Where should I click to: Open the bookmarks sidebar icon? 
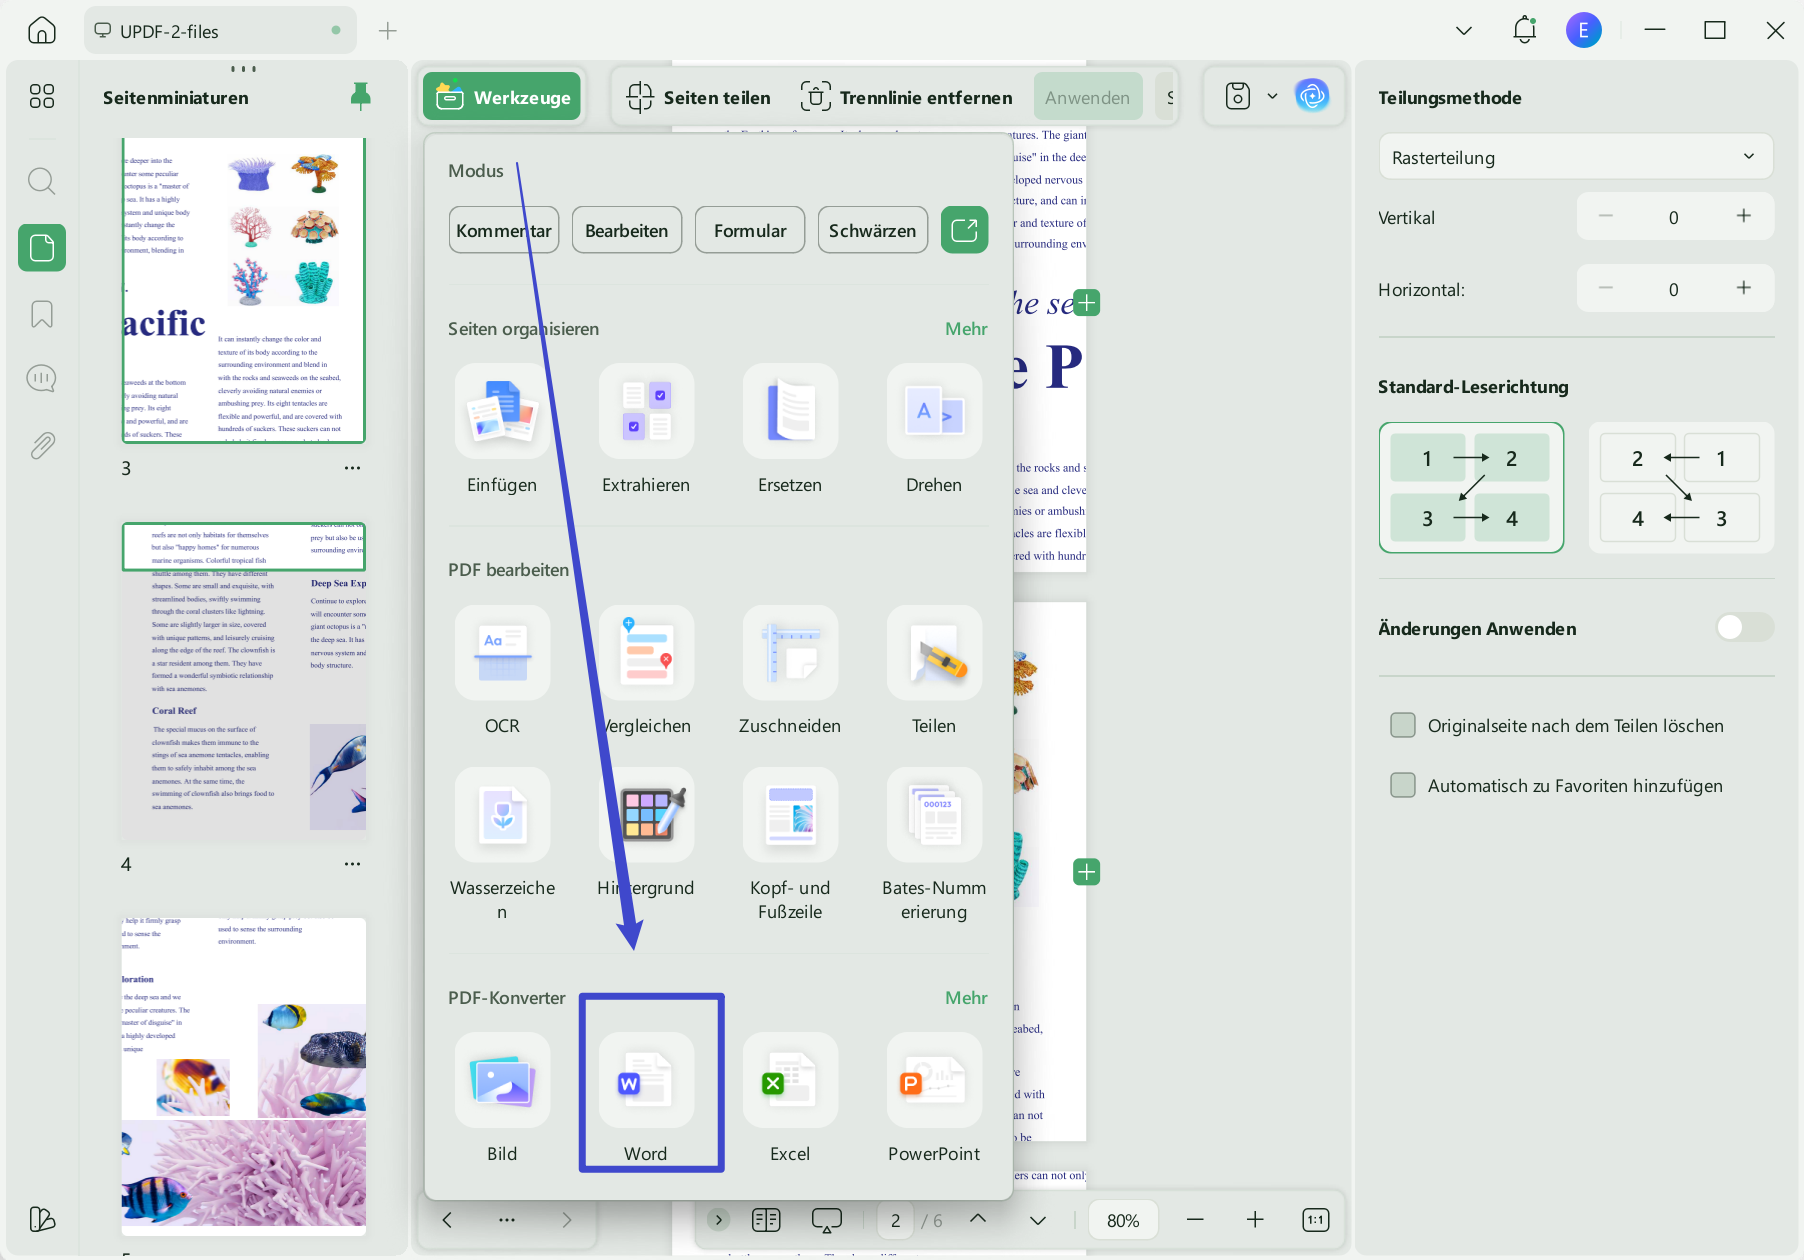pyautogui.click(x=42, y=314)
